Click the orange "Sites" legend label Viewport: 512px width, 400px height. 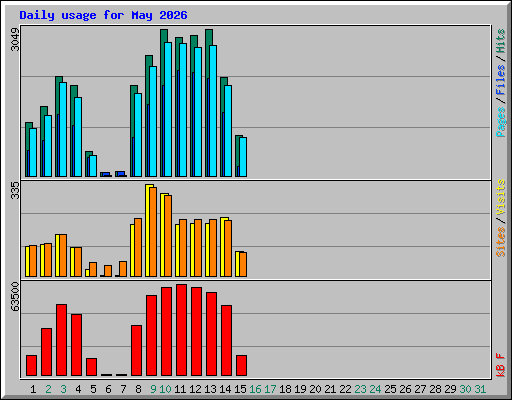[500, 242]
